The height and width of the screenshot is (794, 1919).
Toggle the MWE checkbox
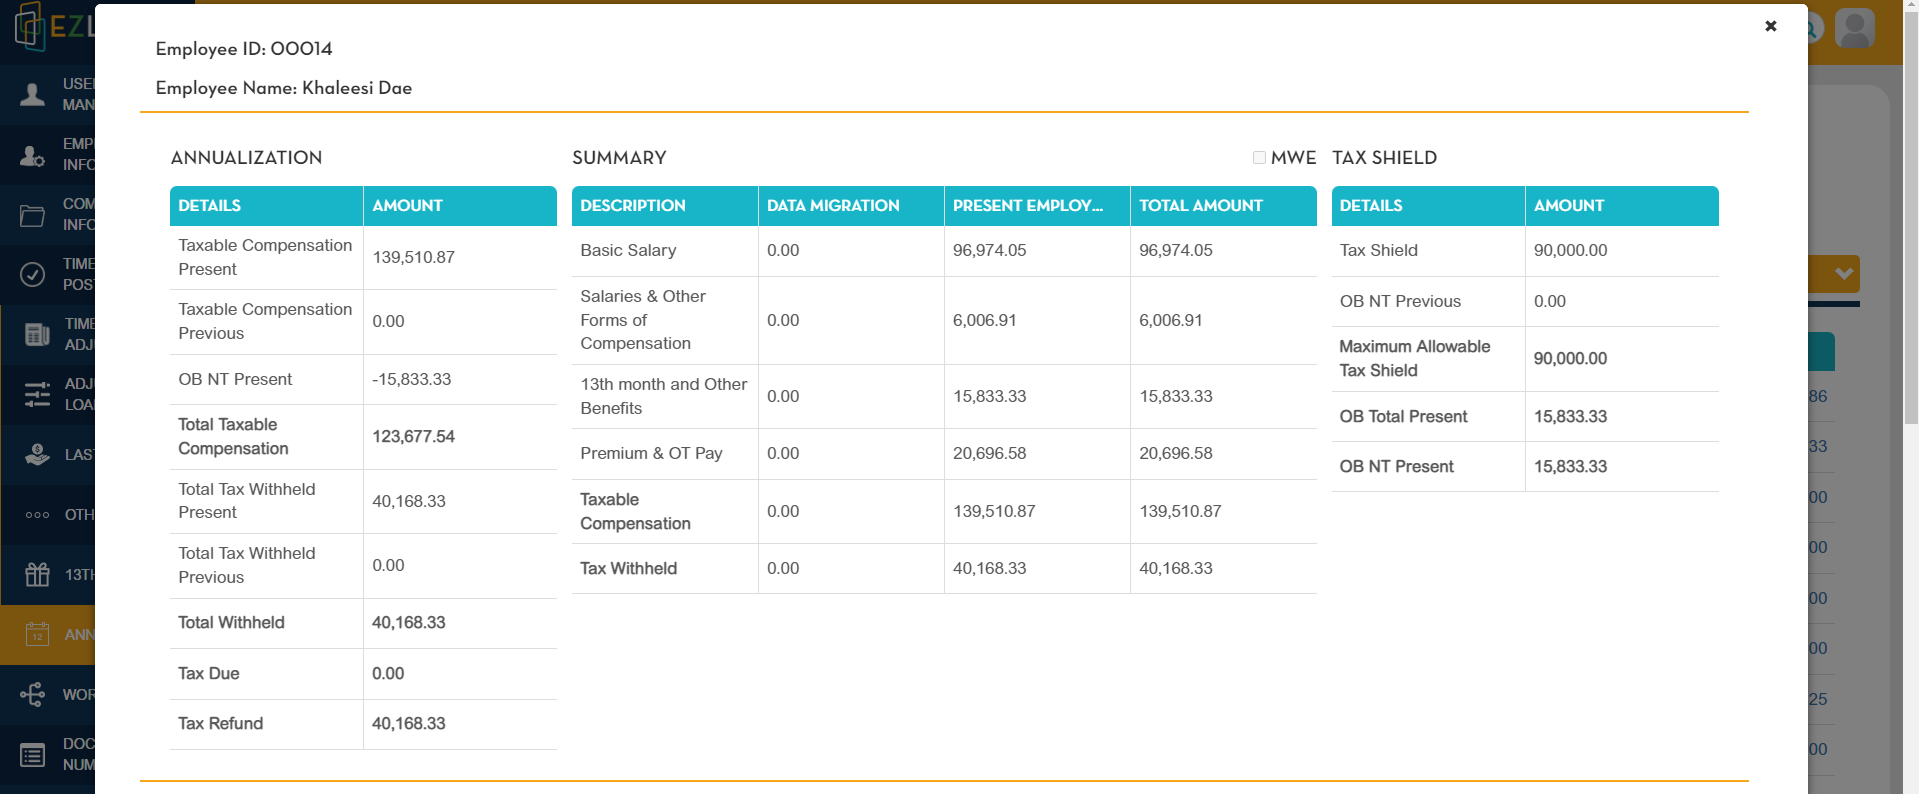pos(1259,158)
